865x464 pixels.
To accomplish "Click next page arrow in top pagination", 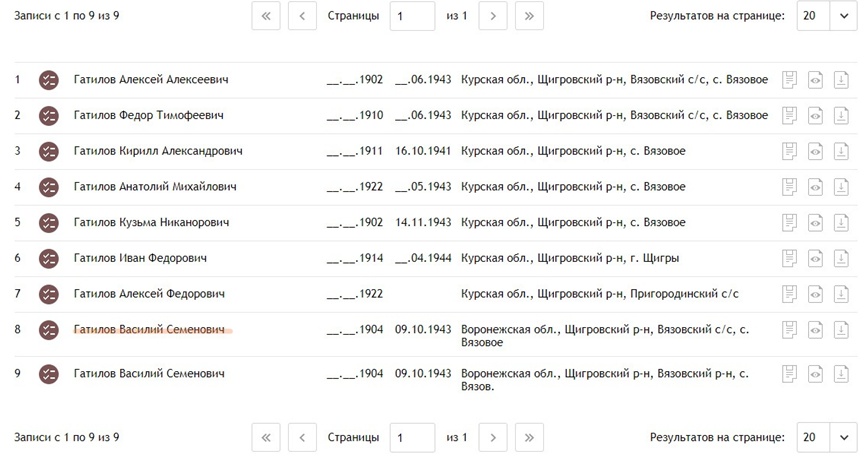I will point(493,16).
